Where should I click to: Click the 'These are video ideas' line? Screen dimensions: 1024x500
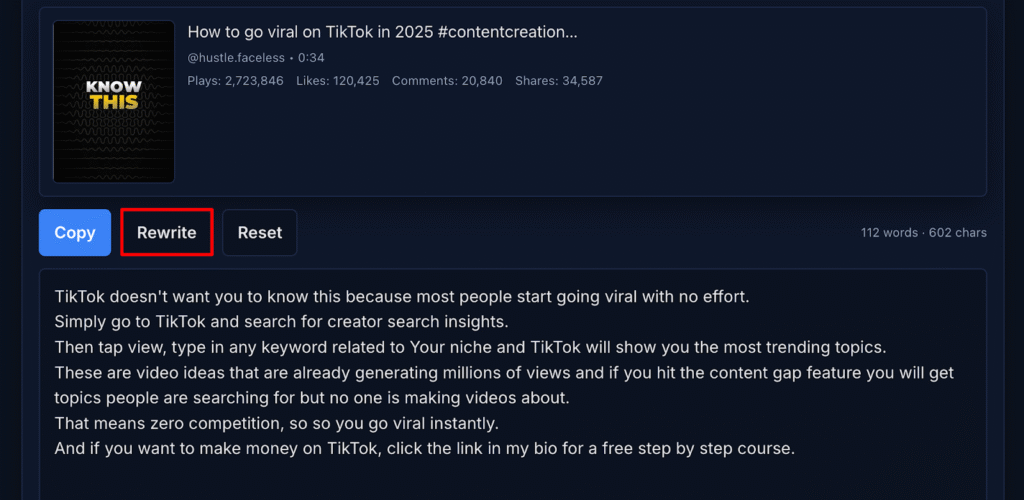pos(504,372)
